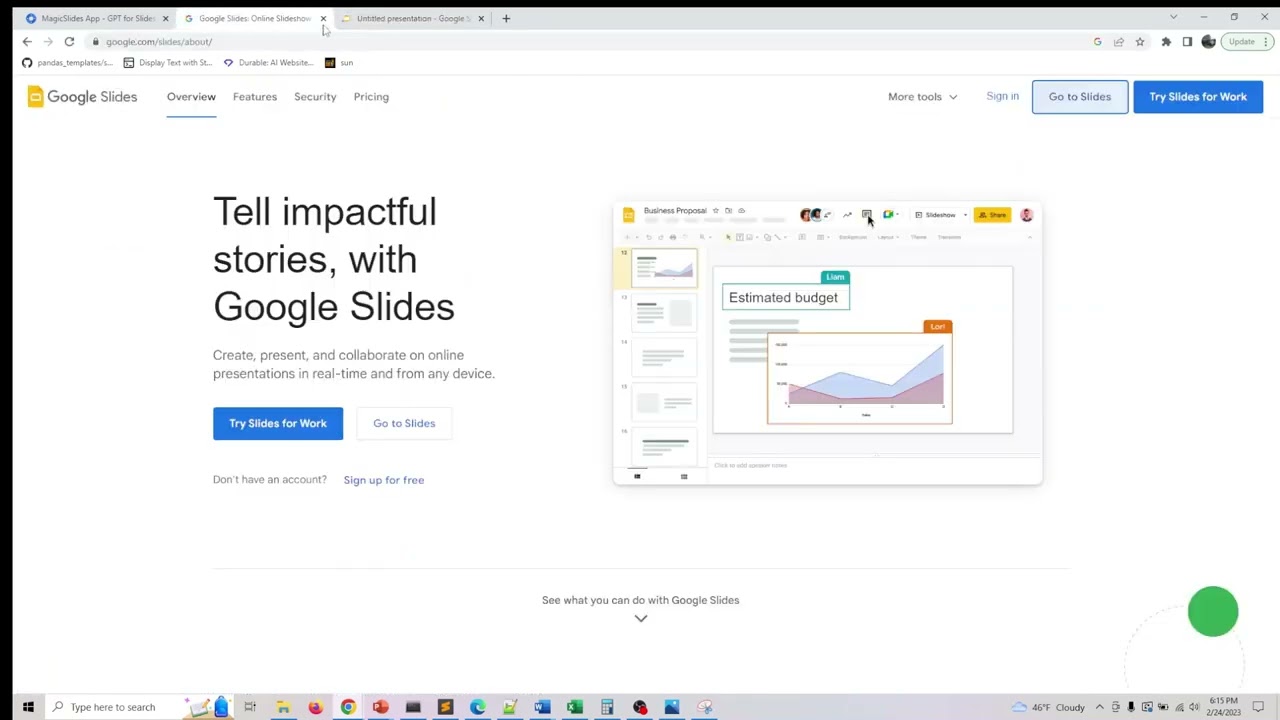Open Chrome's tab search chevron
The height and width of the screenshot is (720, 1280).
tap(1173, 17)
